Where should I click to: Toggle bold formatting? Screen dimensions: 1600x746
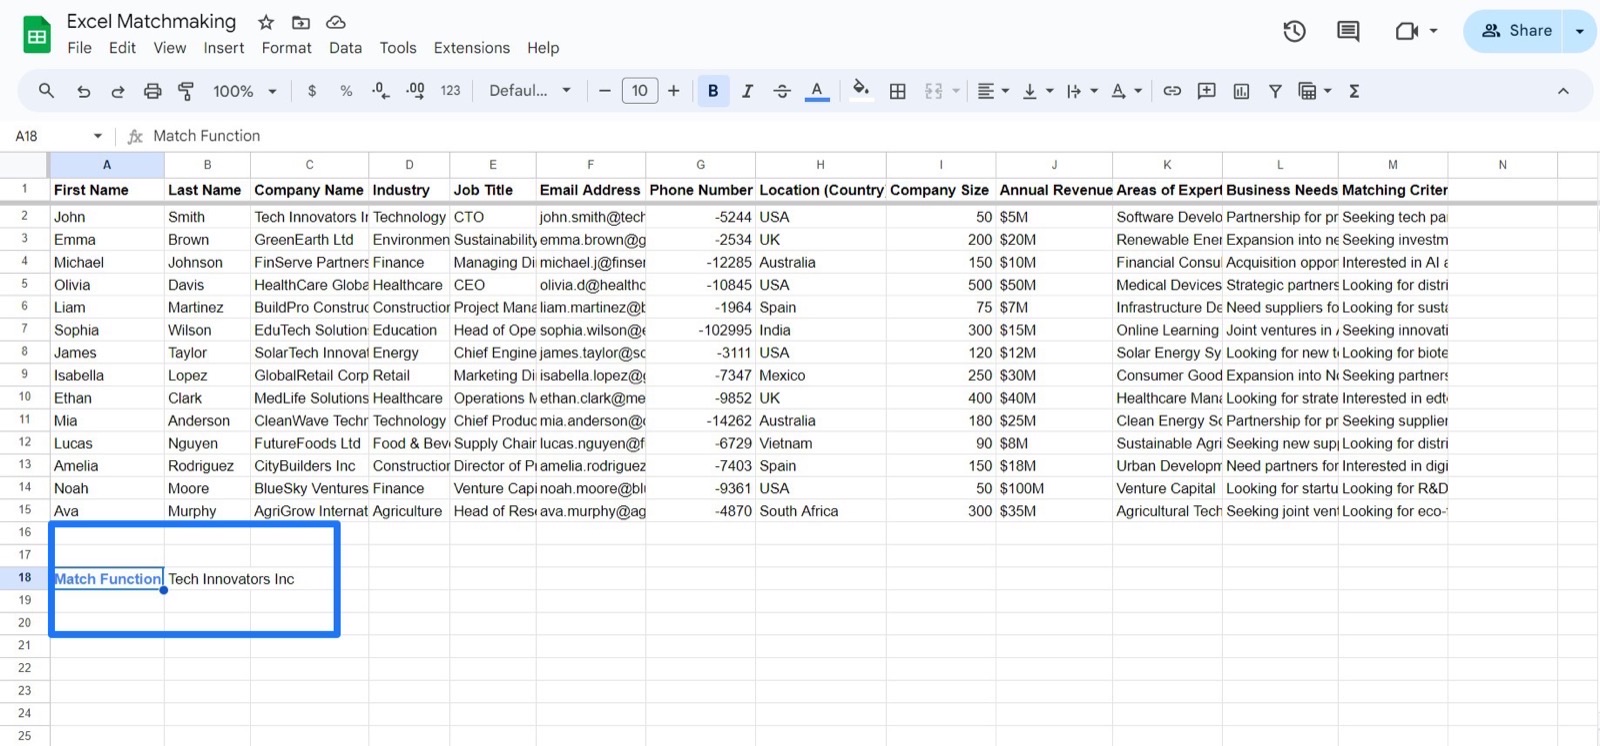click(713, 91)
